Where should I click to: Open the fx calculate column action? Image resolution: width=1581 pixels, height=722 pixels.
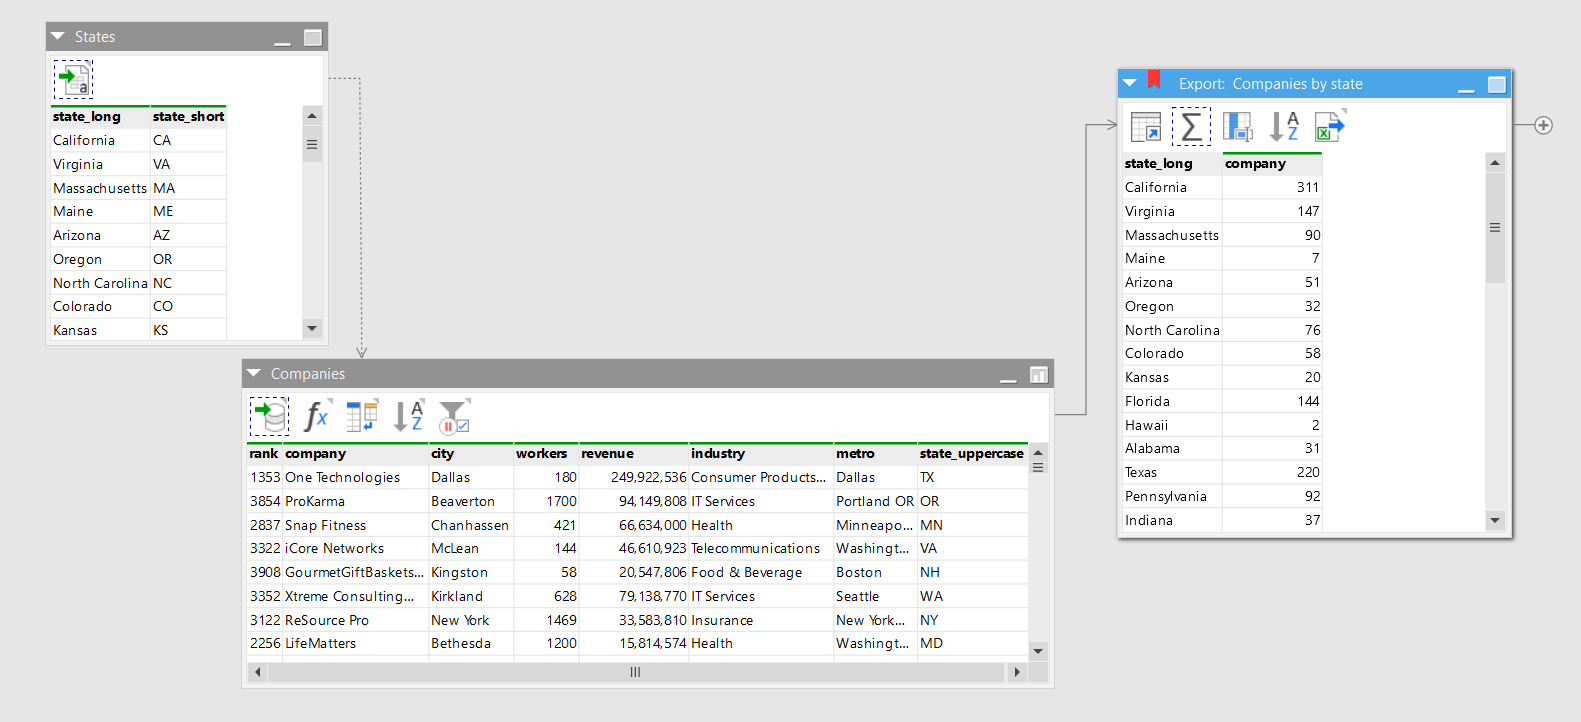[316, 416]
